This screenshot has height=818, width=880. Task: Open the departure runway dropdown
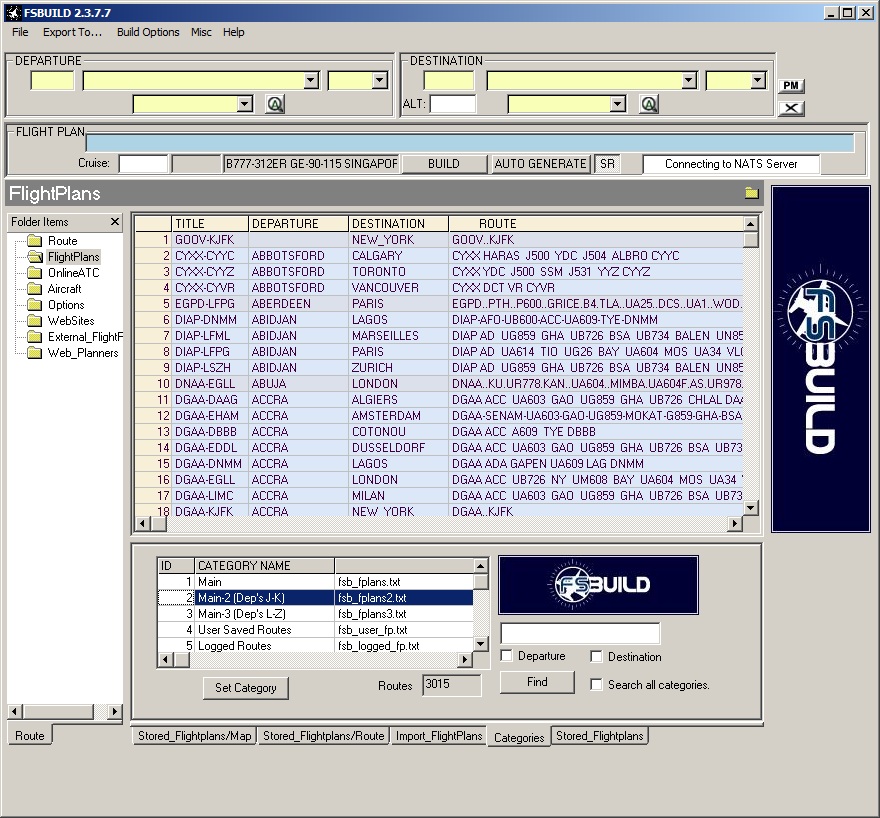pos(380,81)
